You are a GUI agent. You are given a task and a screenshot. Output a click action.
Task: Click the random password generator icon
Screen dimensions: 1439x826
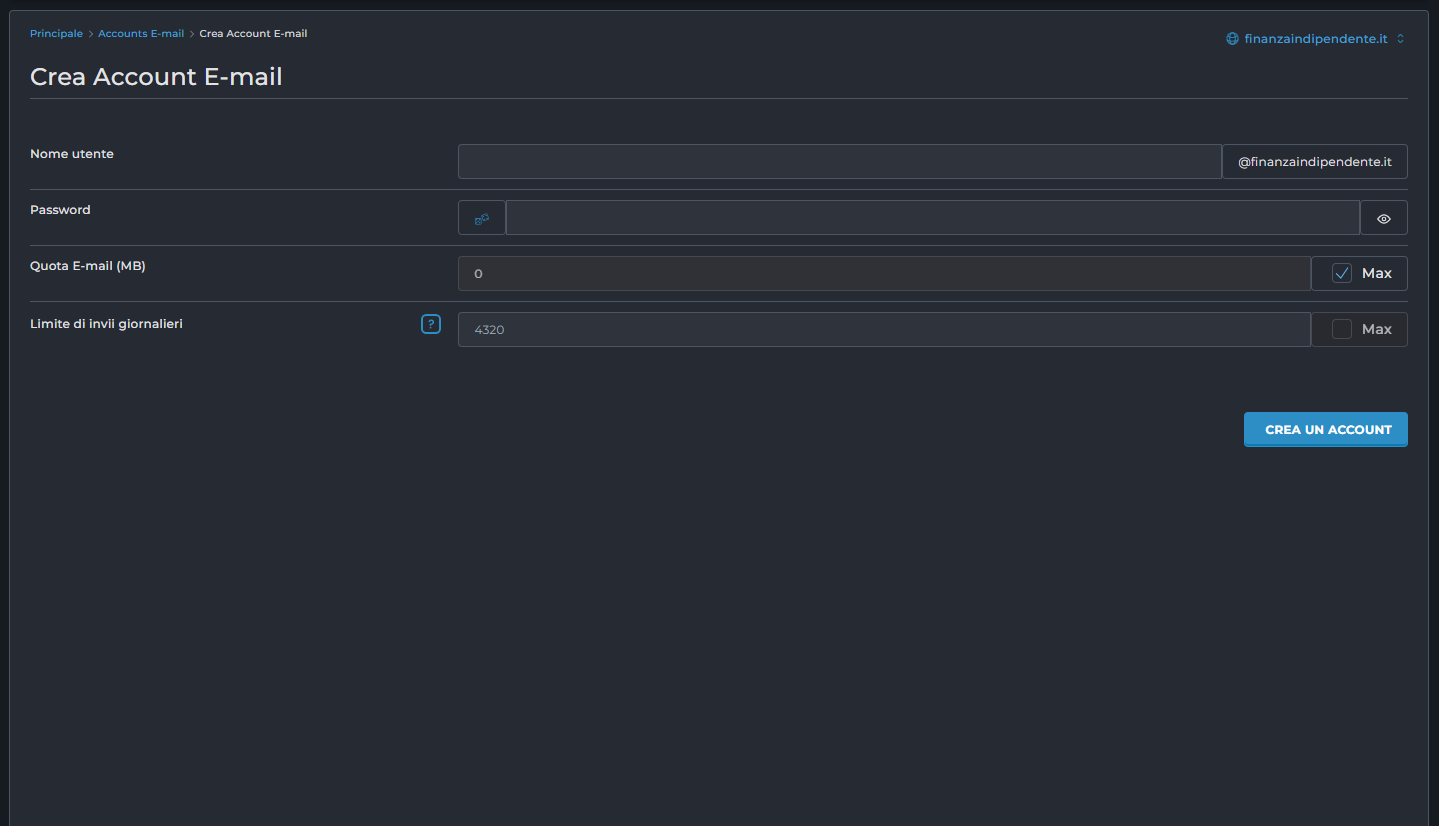click(x=482, y=218)
